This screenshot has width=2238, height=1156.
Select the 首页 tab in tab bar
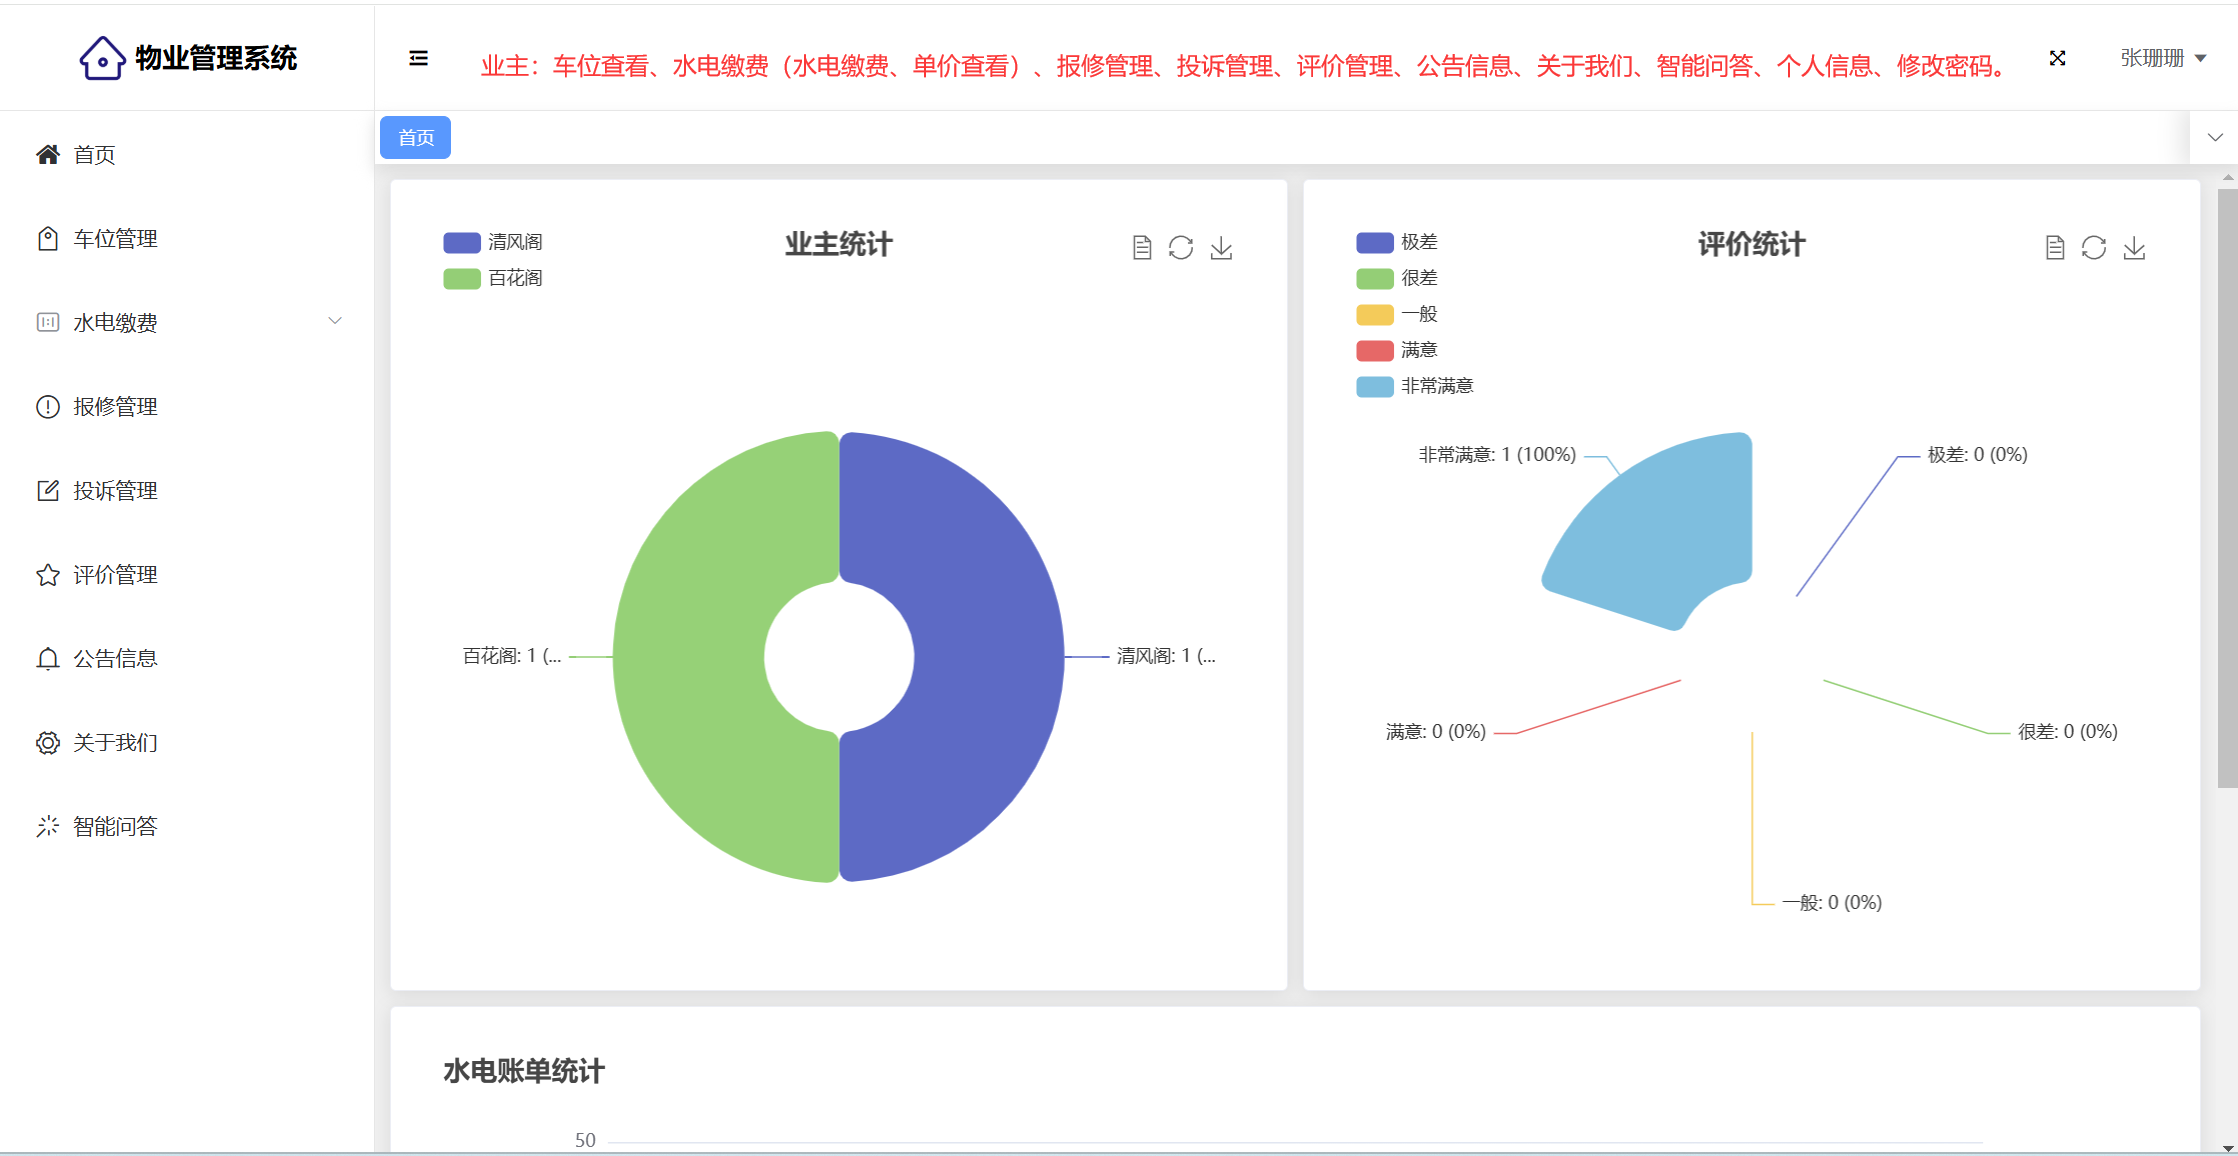pyautogui.click(x=415, y=137)
